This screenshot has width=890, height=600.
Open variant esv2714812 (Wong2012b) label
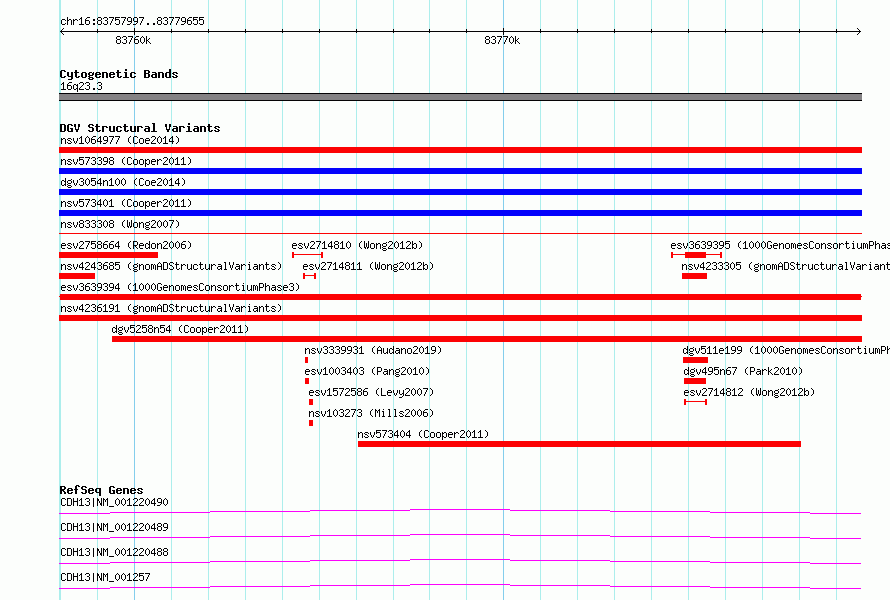click(749, 392)
